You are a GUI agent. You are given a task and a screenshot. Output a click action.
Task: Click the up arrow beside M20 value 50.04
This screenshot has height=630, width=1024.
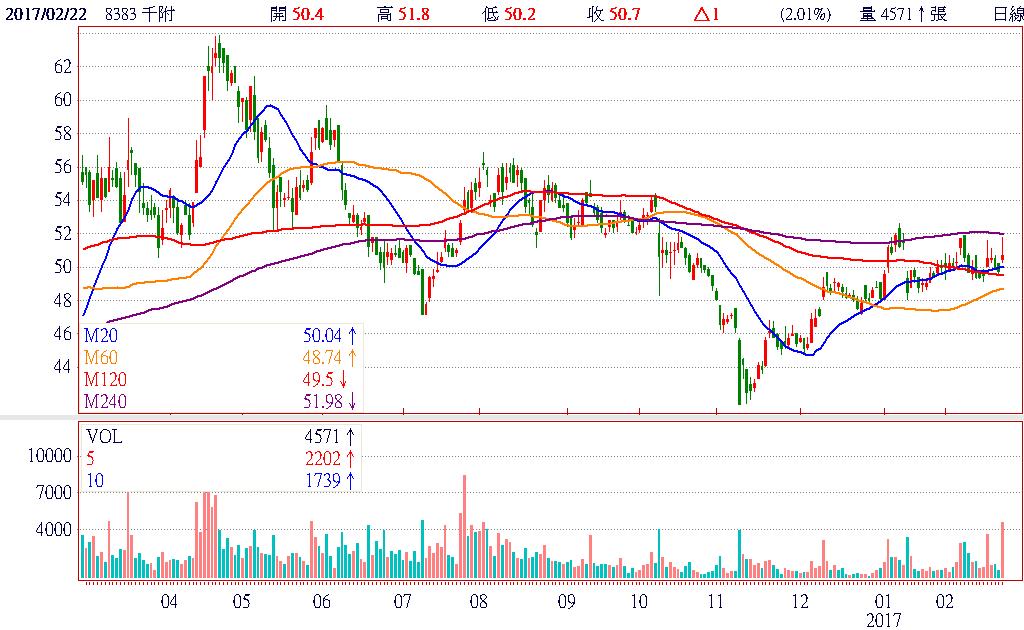tap(352, 334)
